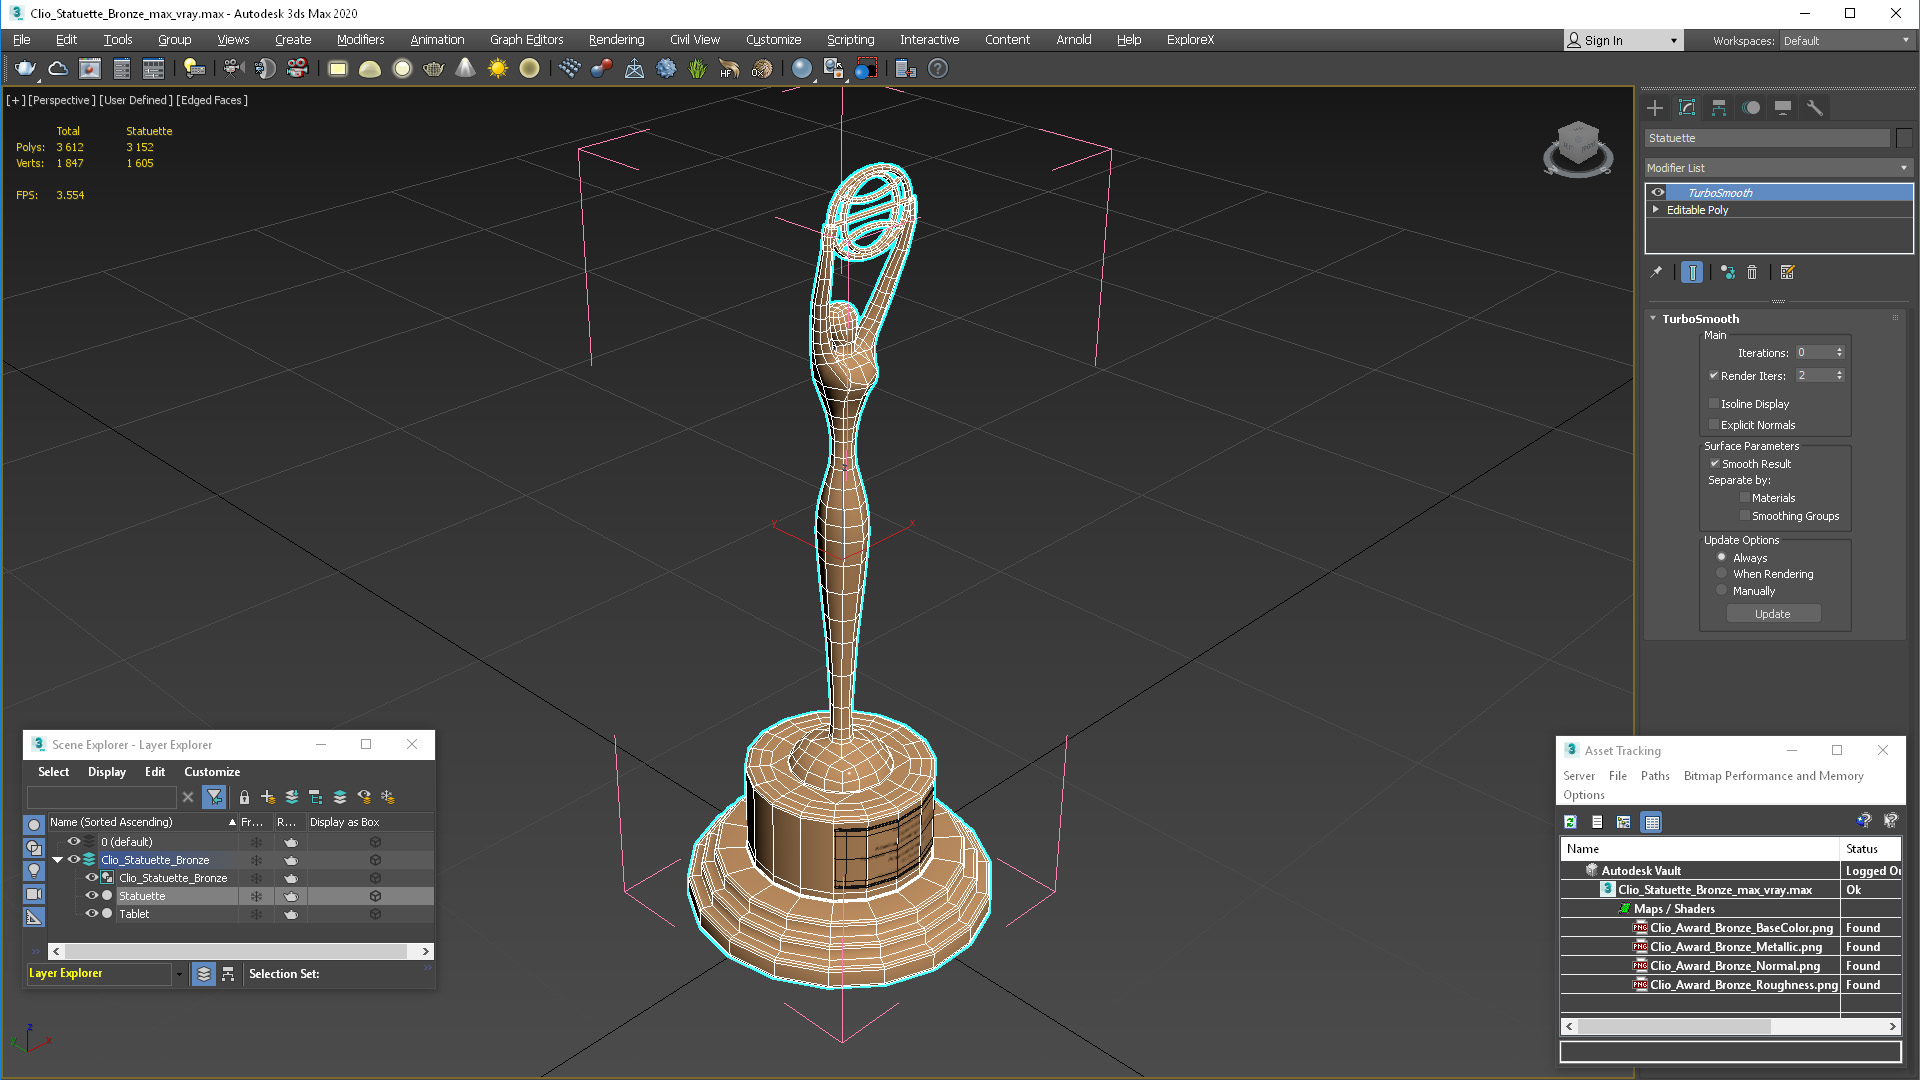
Task: Click the Refresh icon in Asset Tracking
Action: (1570, 822)
